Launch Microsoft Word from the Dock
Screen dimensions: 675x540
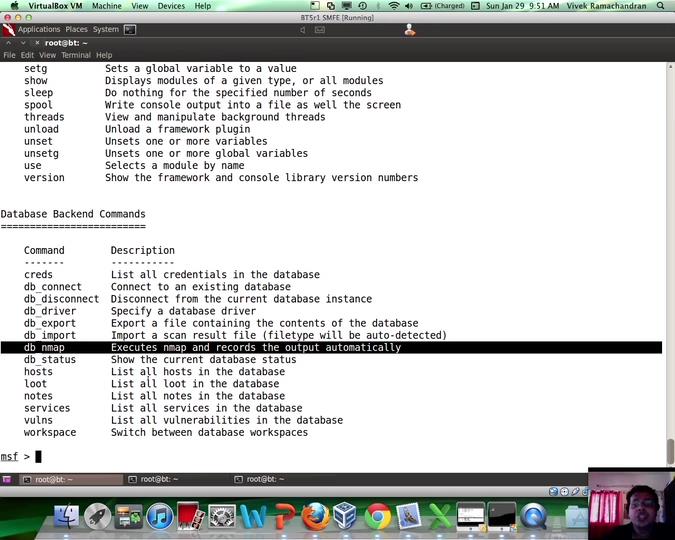pos(253,516)
